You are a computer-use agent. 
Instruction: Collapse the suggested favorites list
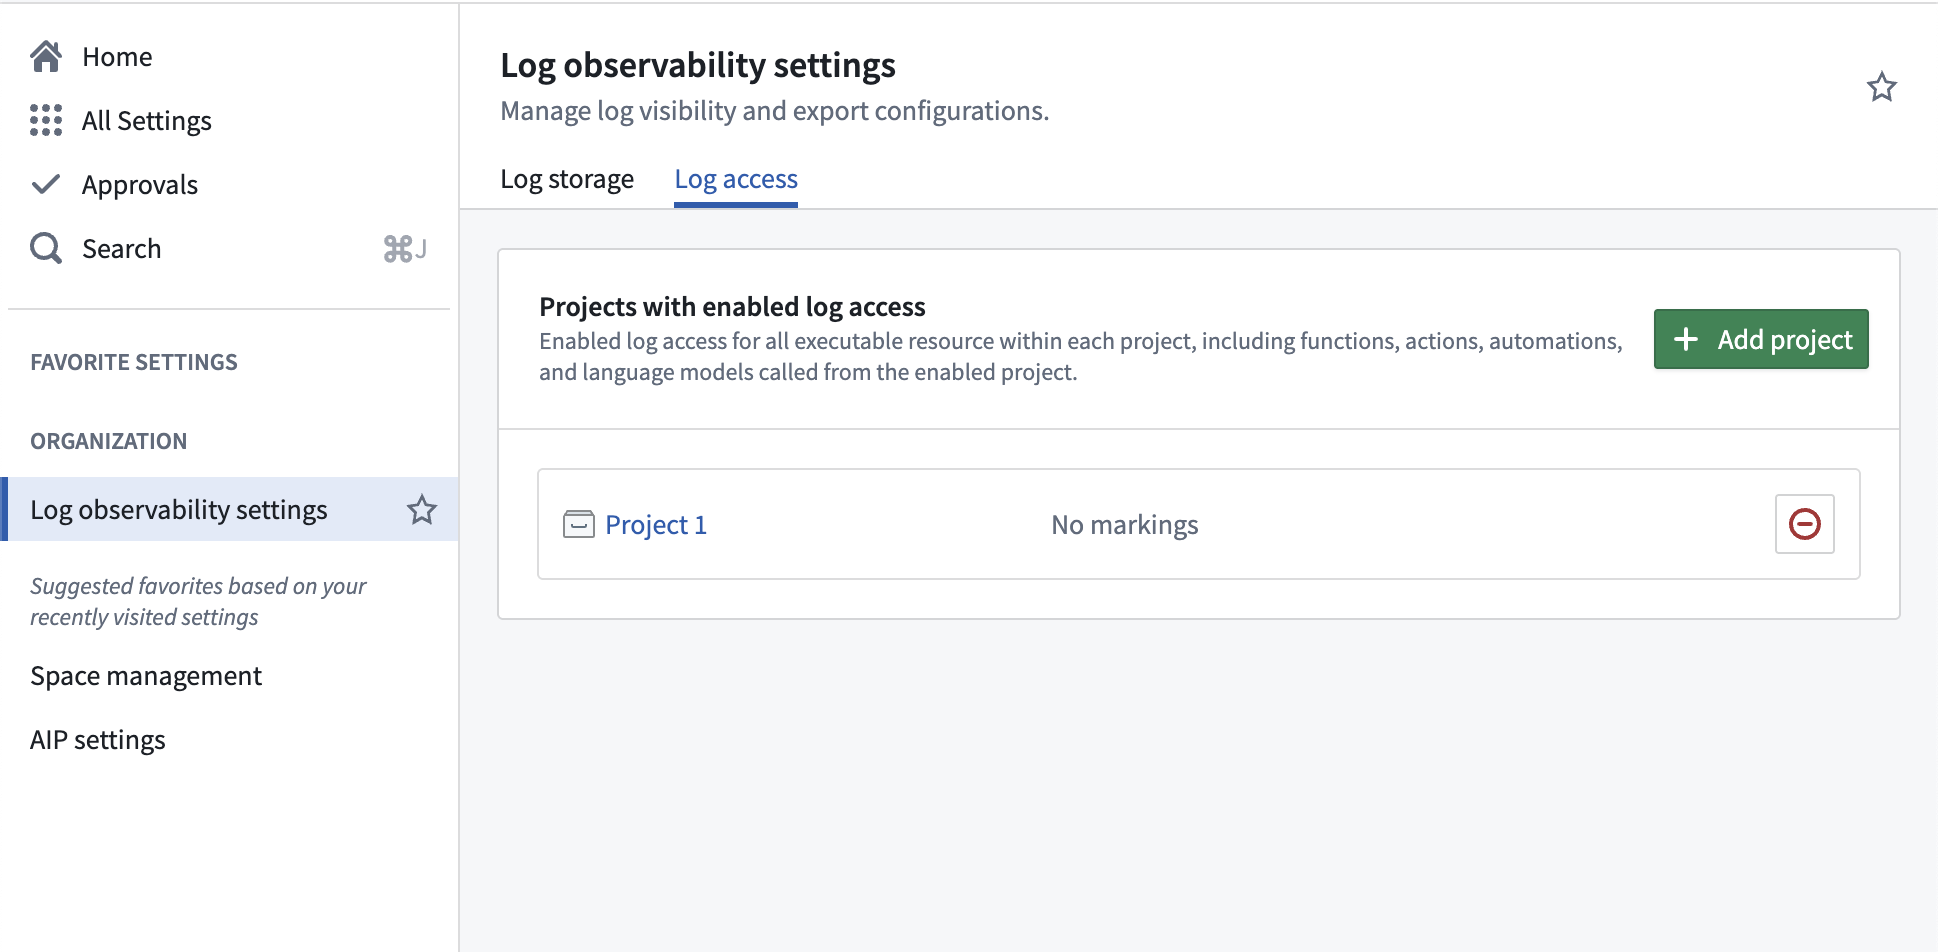click(198, 601)
